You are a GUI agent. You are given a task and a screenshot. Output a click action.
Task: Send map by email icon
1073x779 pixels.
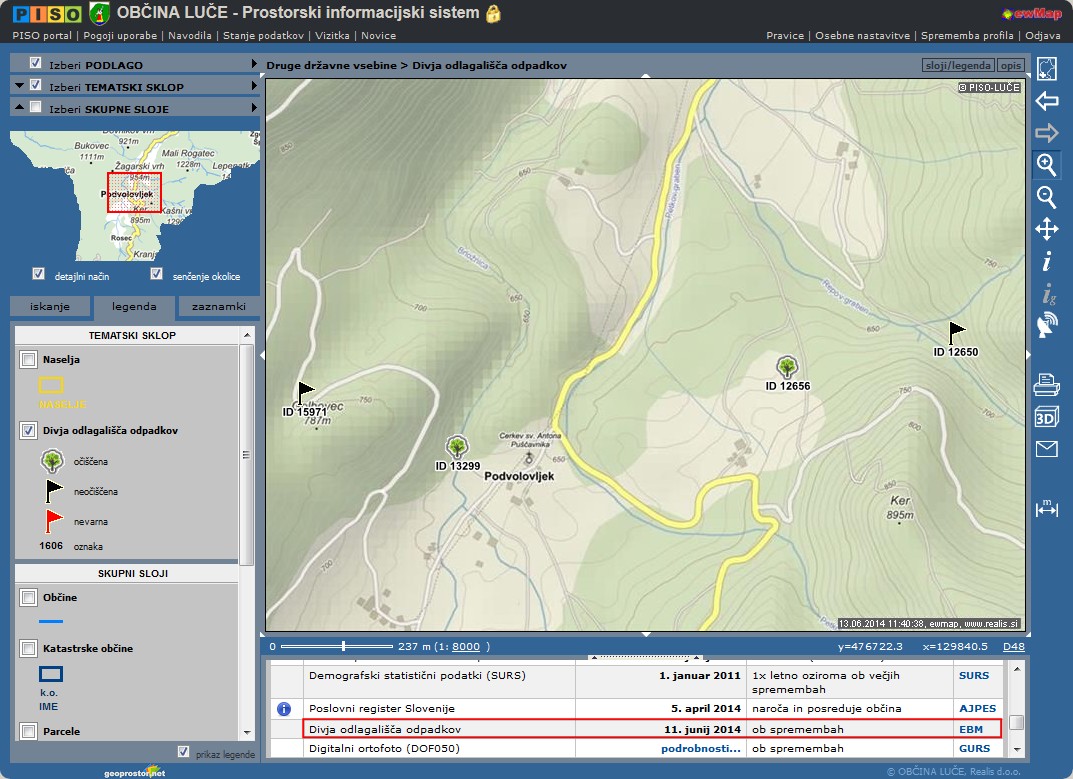[x=1046, y=449]
